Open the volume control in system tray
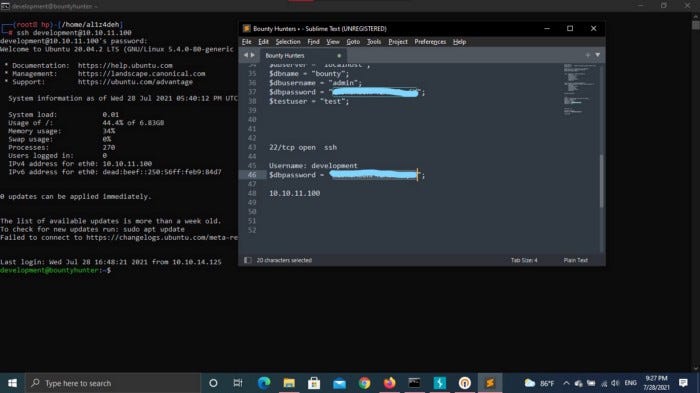The height and width of the screenshot is (393, 700). pyautogui.click(x=615, y=383)
